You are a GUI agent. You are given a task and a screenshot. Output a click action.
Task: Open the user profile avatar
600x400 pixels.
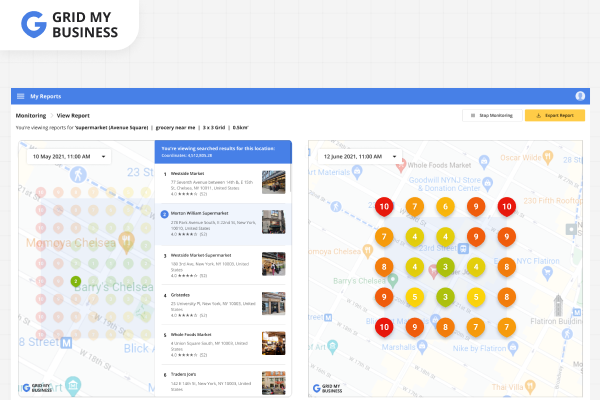point(580,96)
